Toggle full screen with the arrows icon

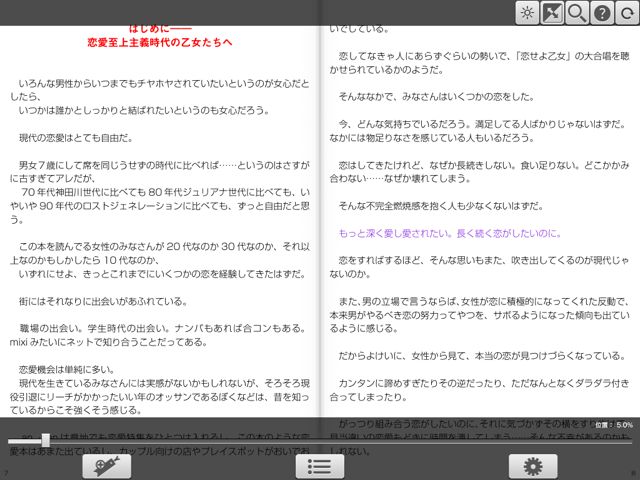552,13
